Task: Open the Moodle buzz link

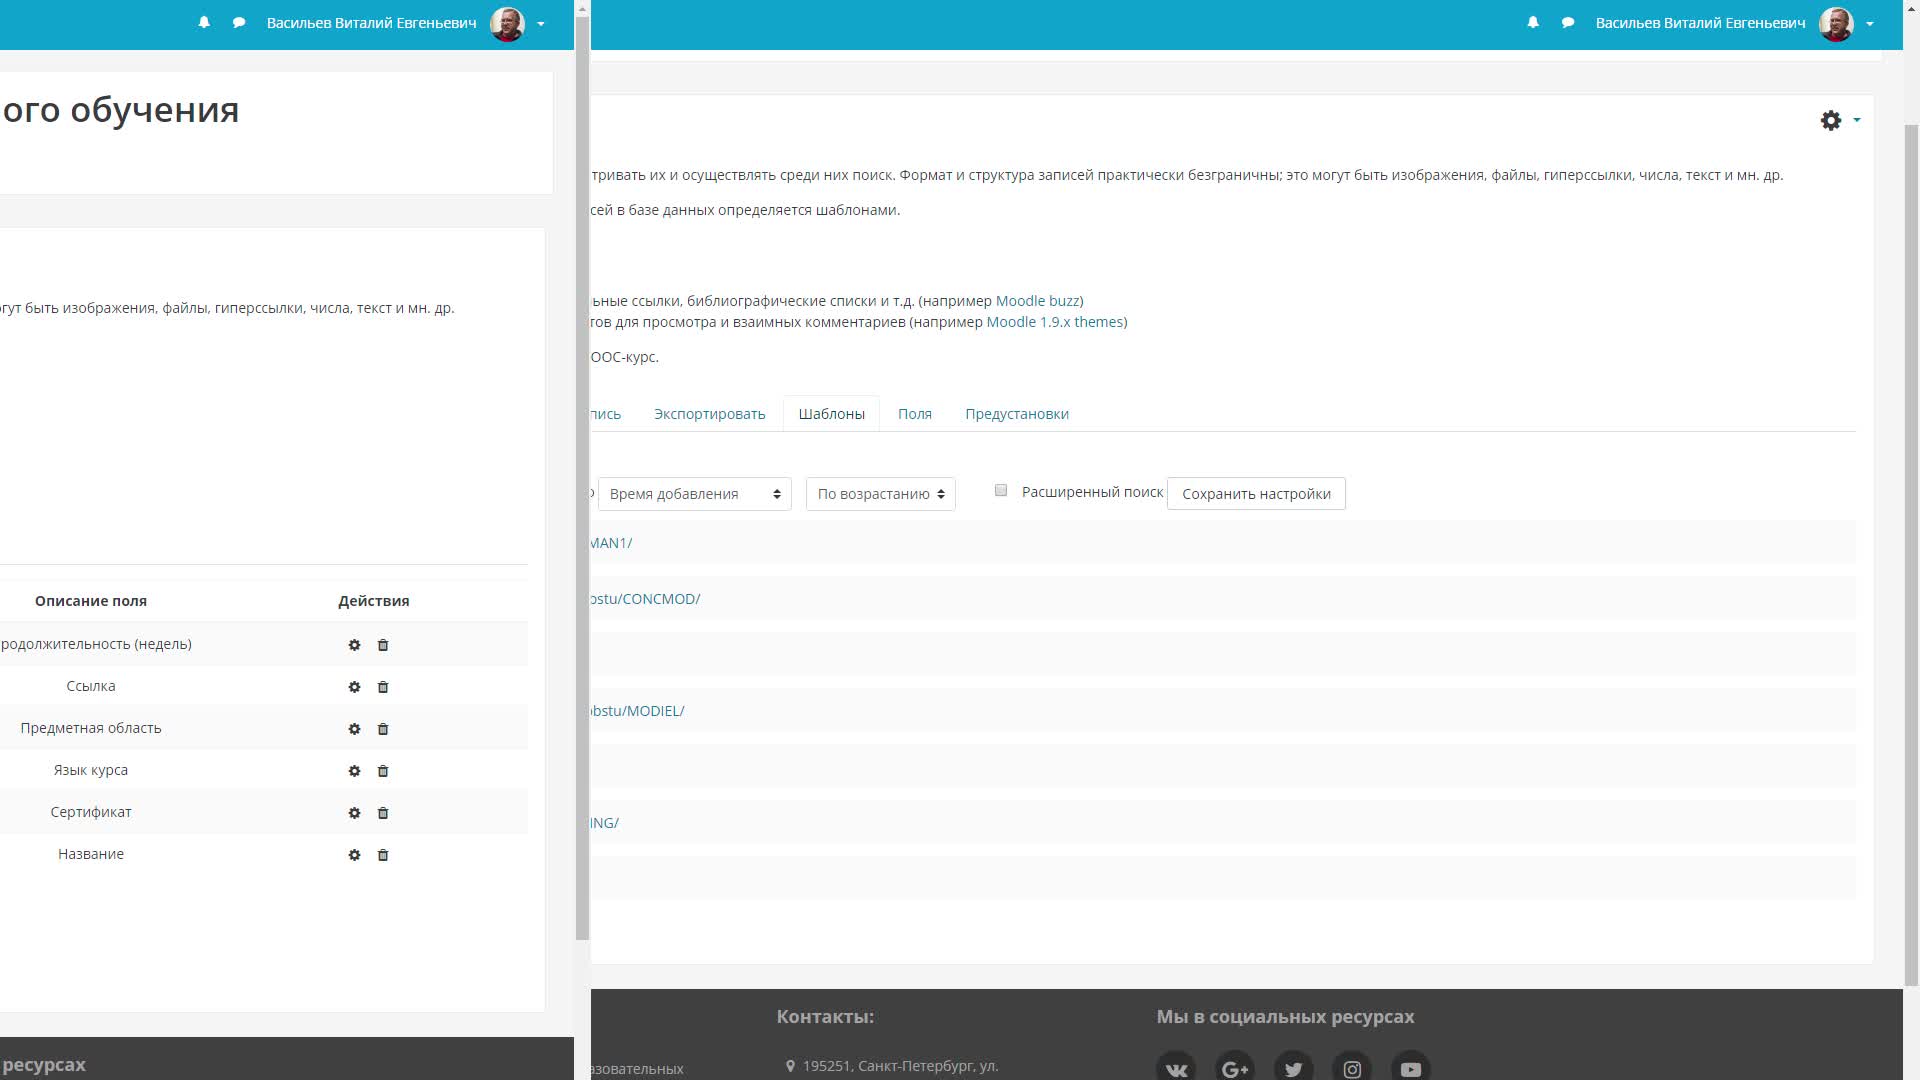Action: click(1037, 301)
